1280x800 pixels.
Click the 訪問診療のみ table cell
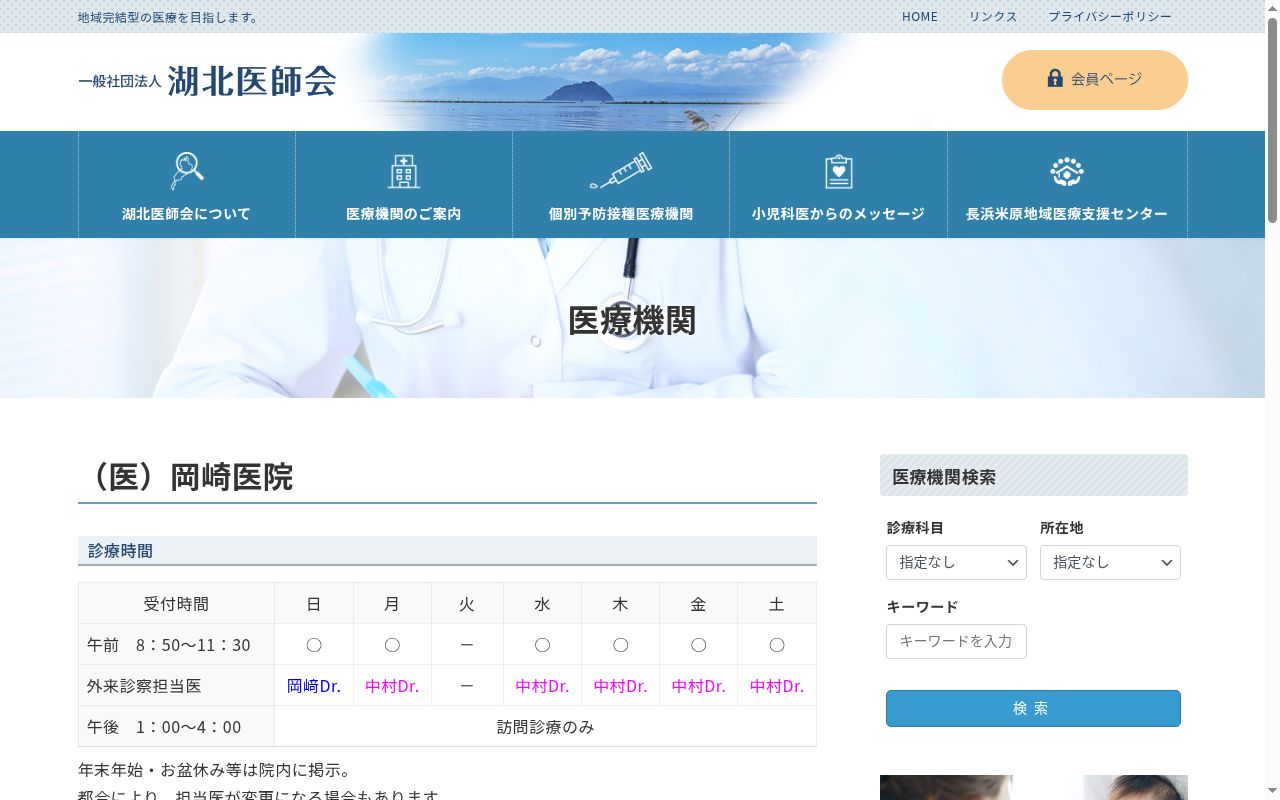[545, 727]
